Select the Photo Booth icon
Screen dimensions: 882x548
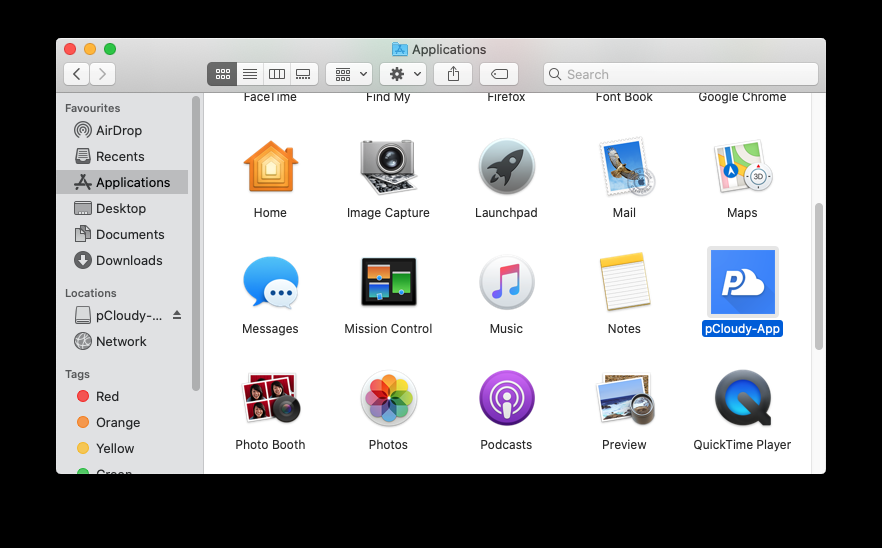click(271, 398)
